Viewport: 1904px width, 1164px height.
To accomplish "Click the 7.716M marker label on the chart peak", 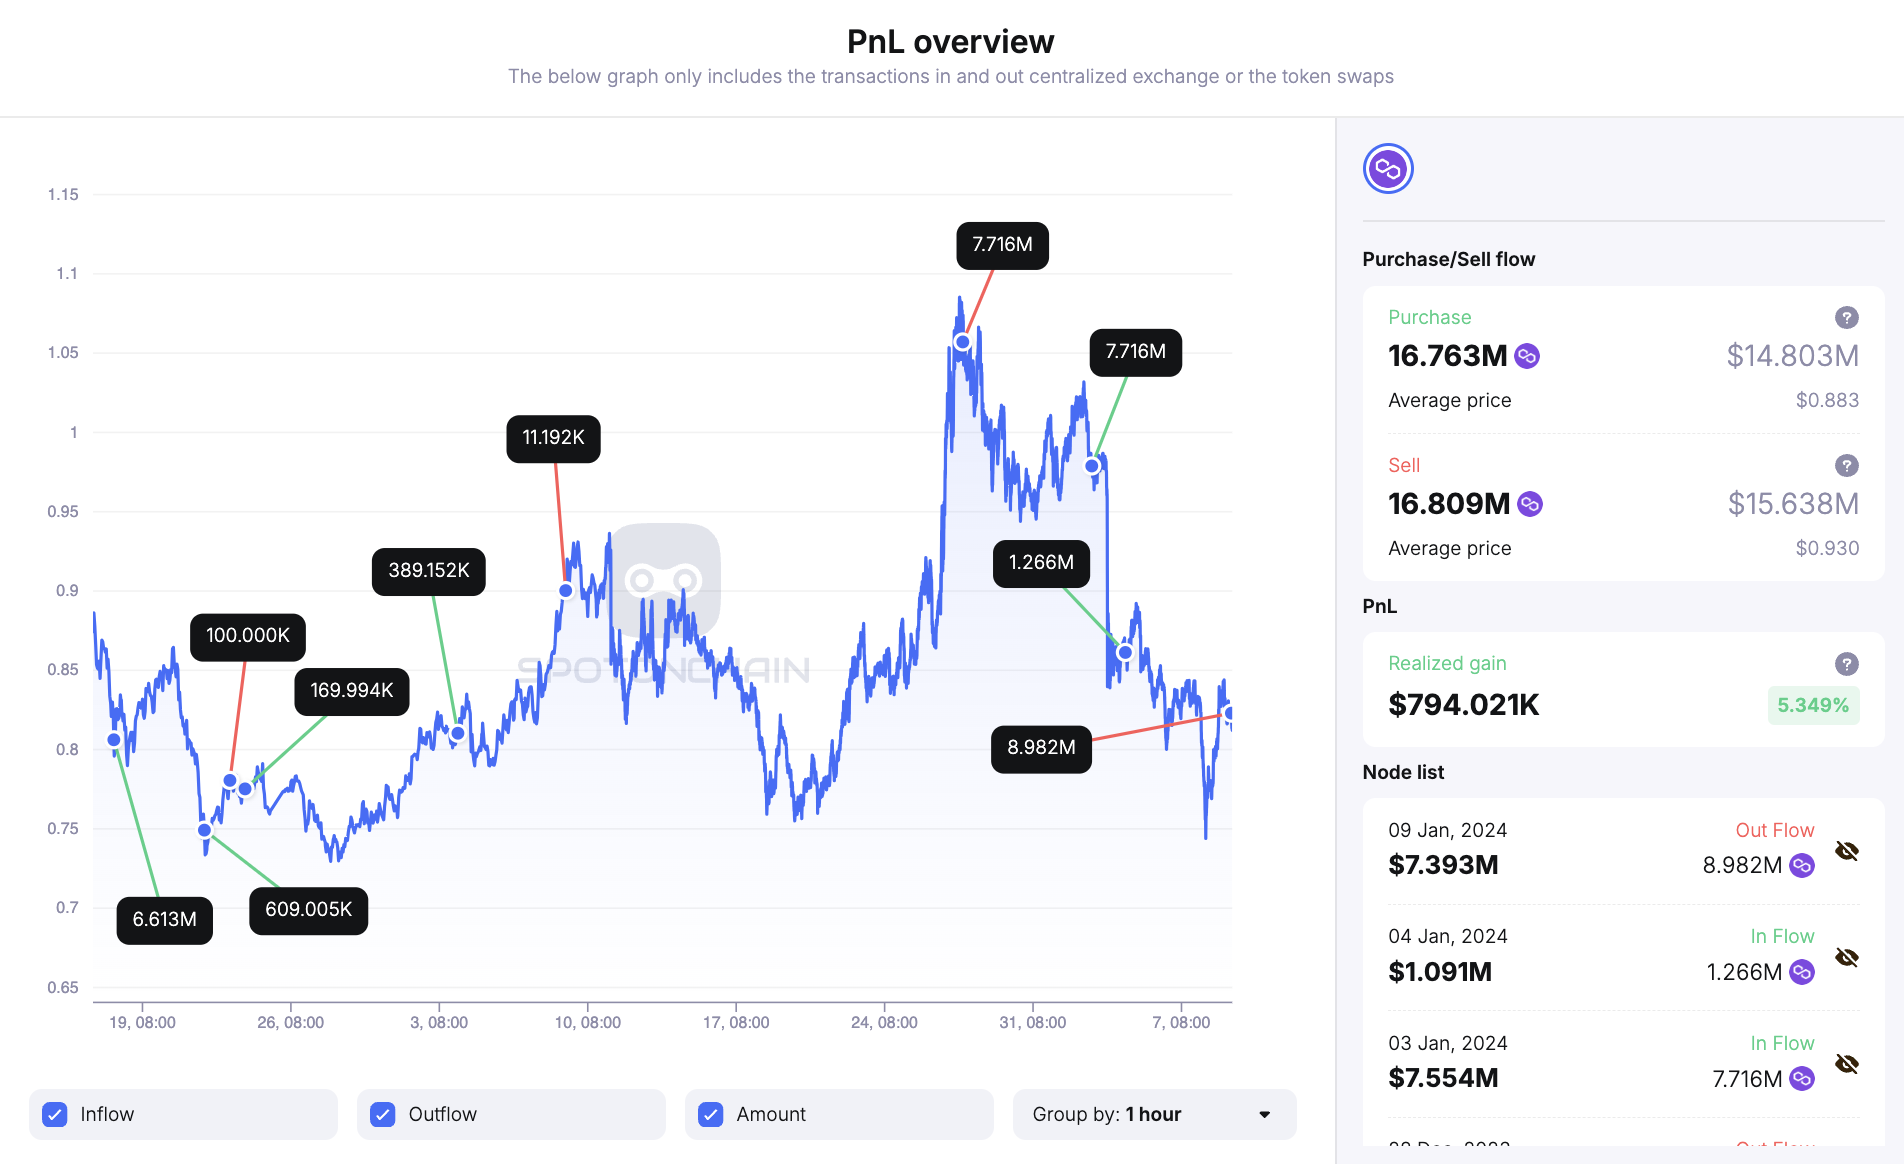I will pyautogui.click(x=1001, y=245).
